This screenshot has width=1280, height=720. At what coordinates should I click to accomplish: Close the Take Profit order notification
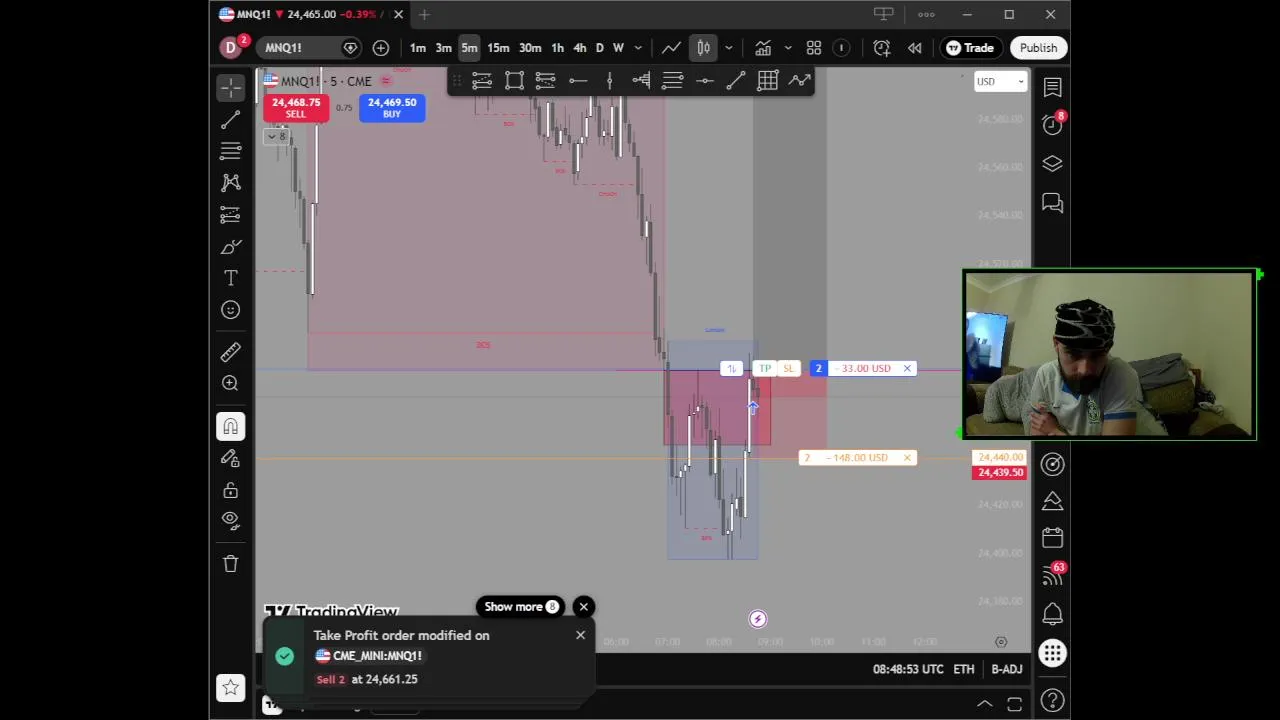point(580,635)
